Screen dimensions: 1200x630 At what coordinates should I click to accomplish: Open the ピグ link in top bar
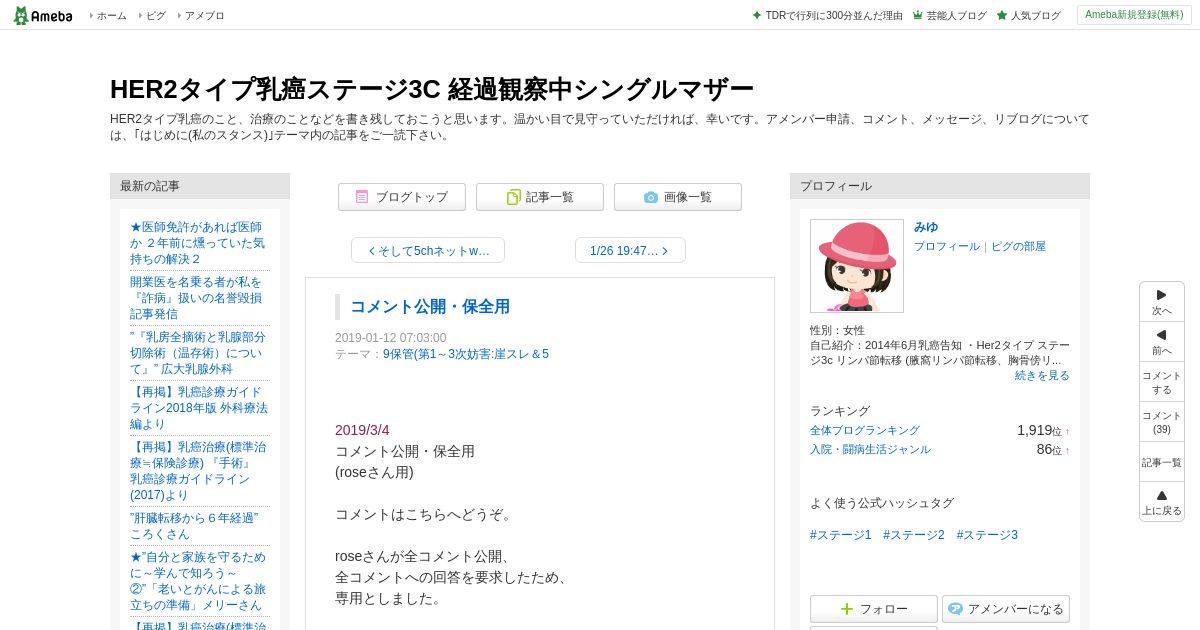coord(156,16)
